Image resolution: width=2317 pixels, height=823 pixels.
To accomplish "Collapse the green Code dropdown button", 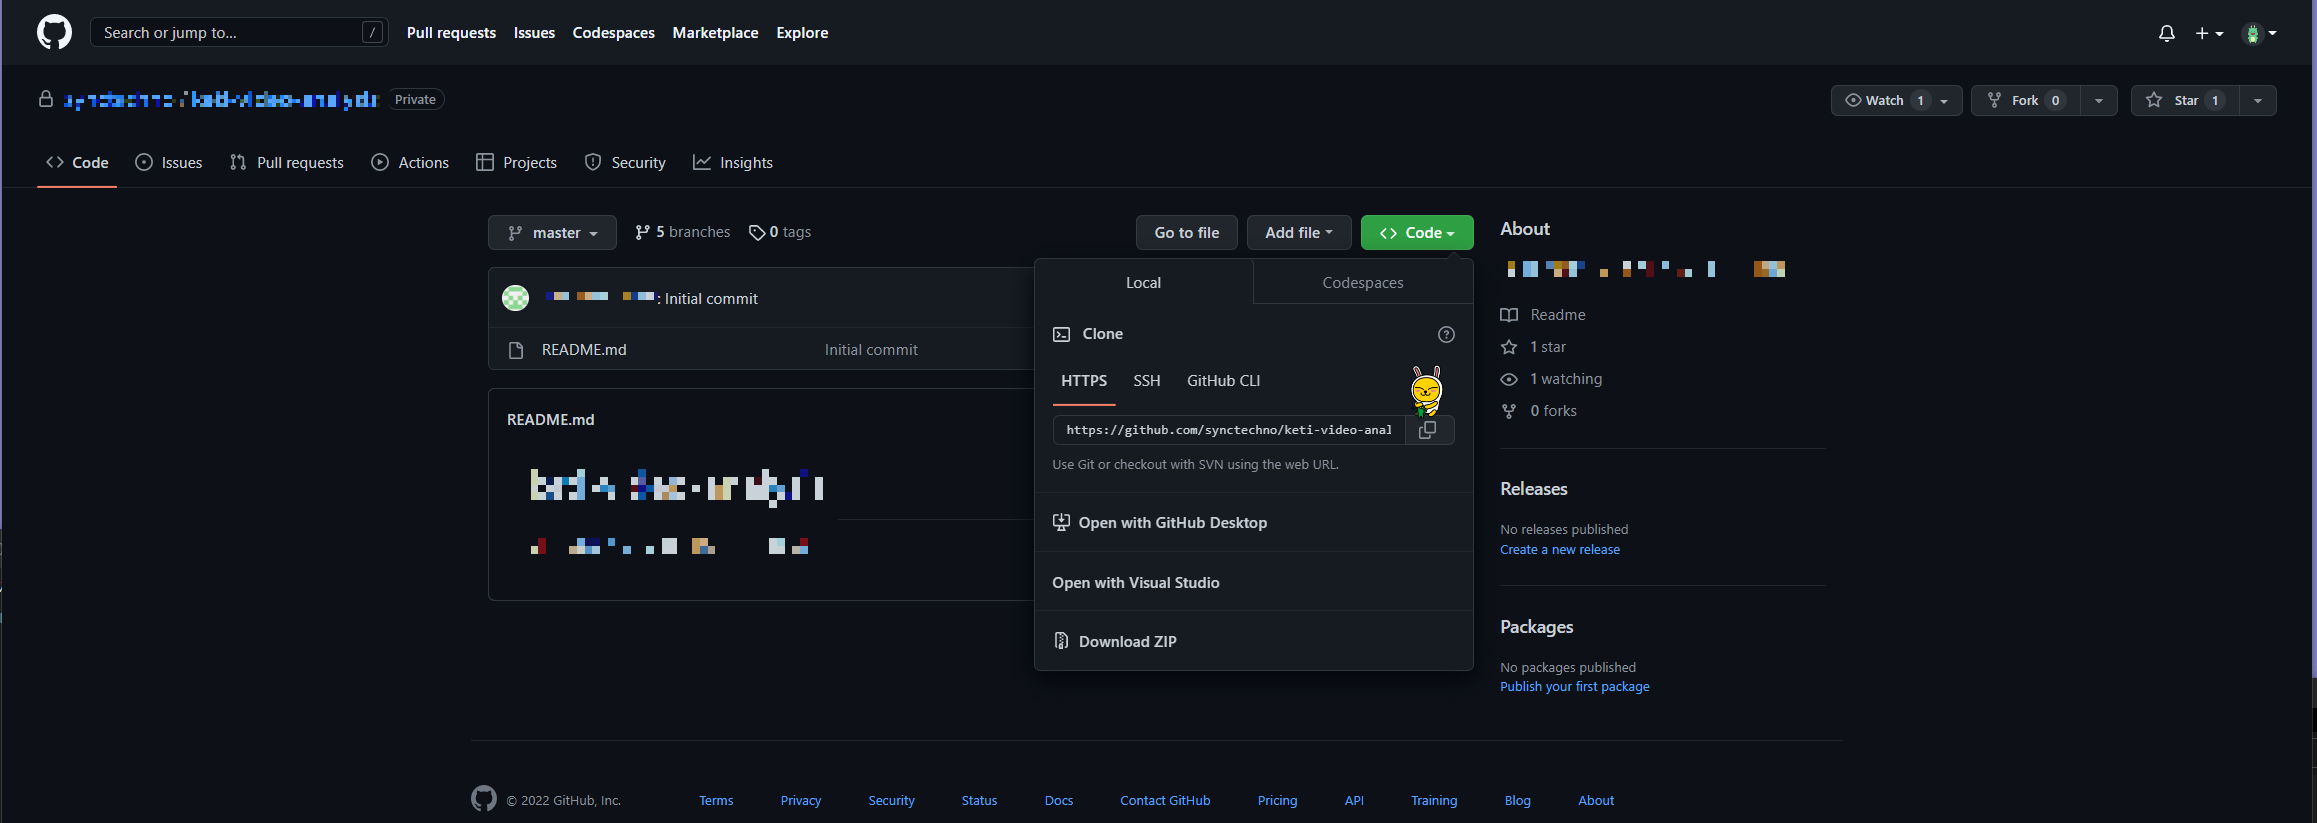I will coord(1417,232).
